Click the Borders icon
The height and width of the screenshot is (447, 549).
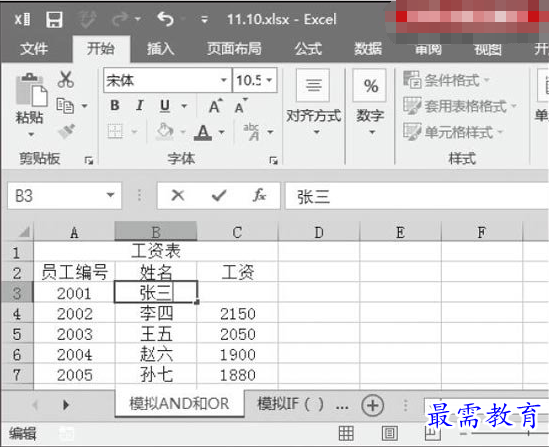115,132
